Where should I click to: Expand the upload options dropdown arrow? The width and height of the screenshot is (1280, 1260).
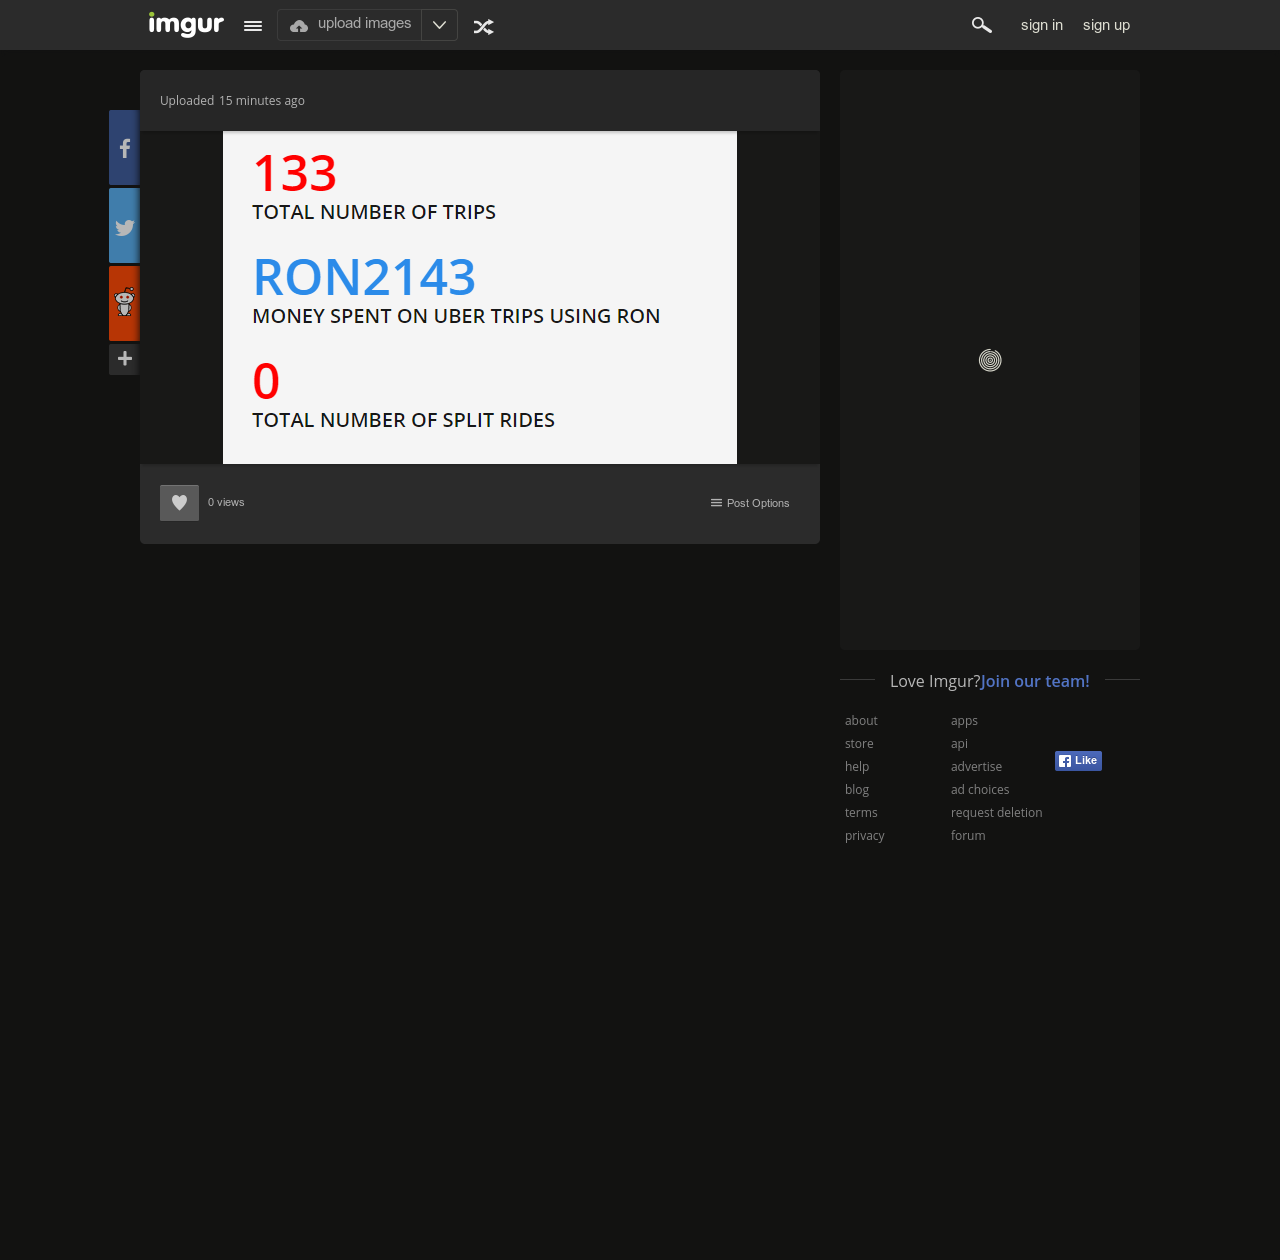pyautogui.click(x=439, y=25)
